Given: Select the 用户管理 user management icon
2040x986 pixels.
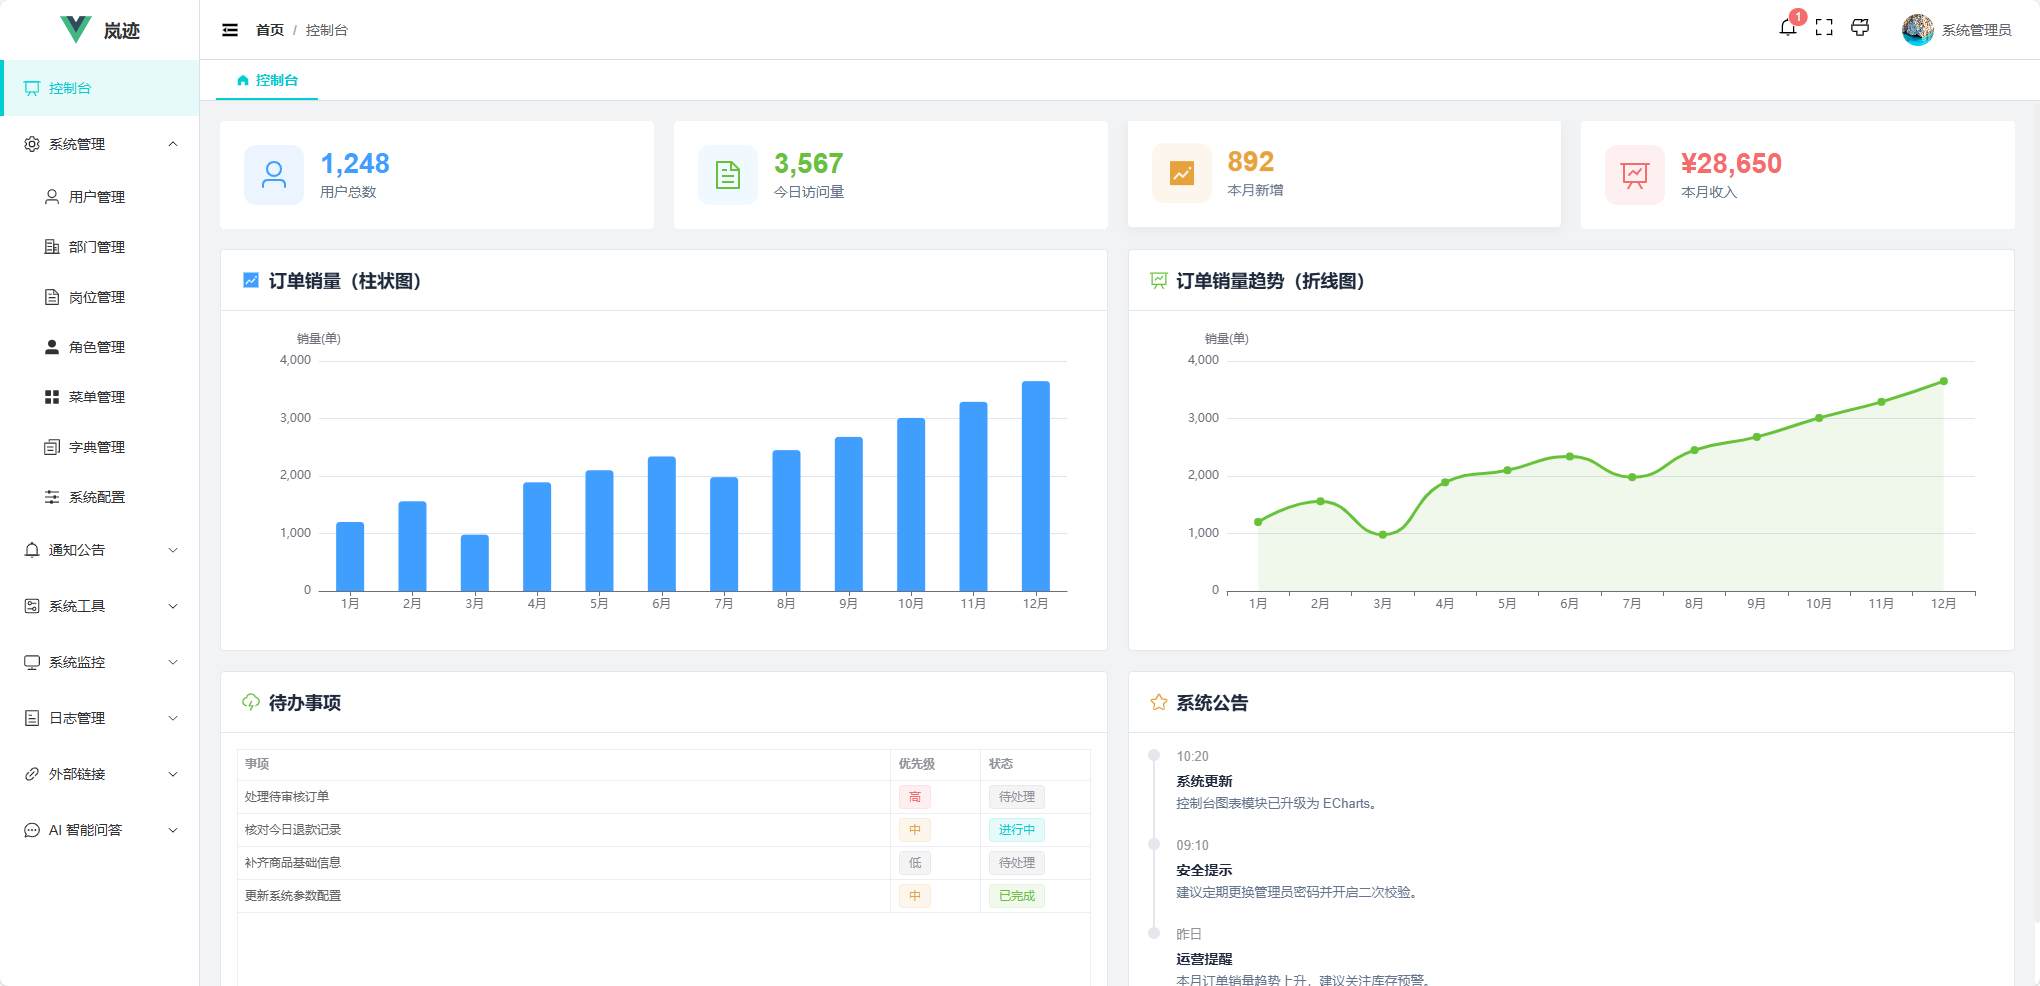Looking at the screenshot, I should tap(51, 196).
